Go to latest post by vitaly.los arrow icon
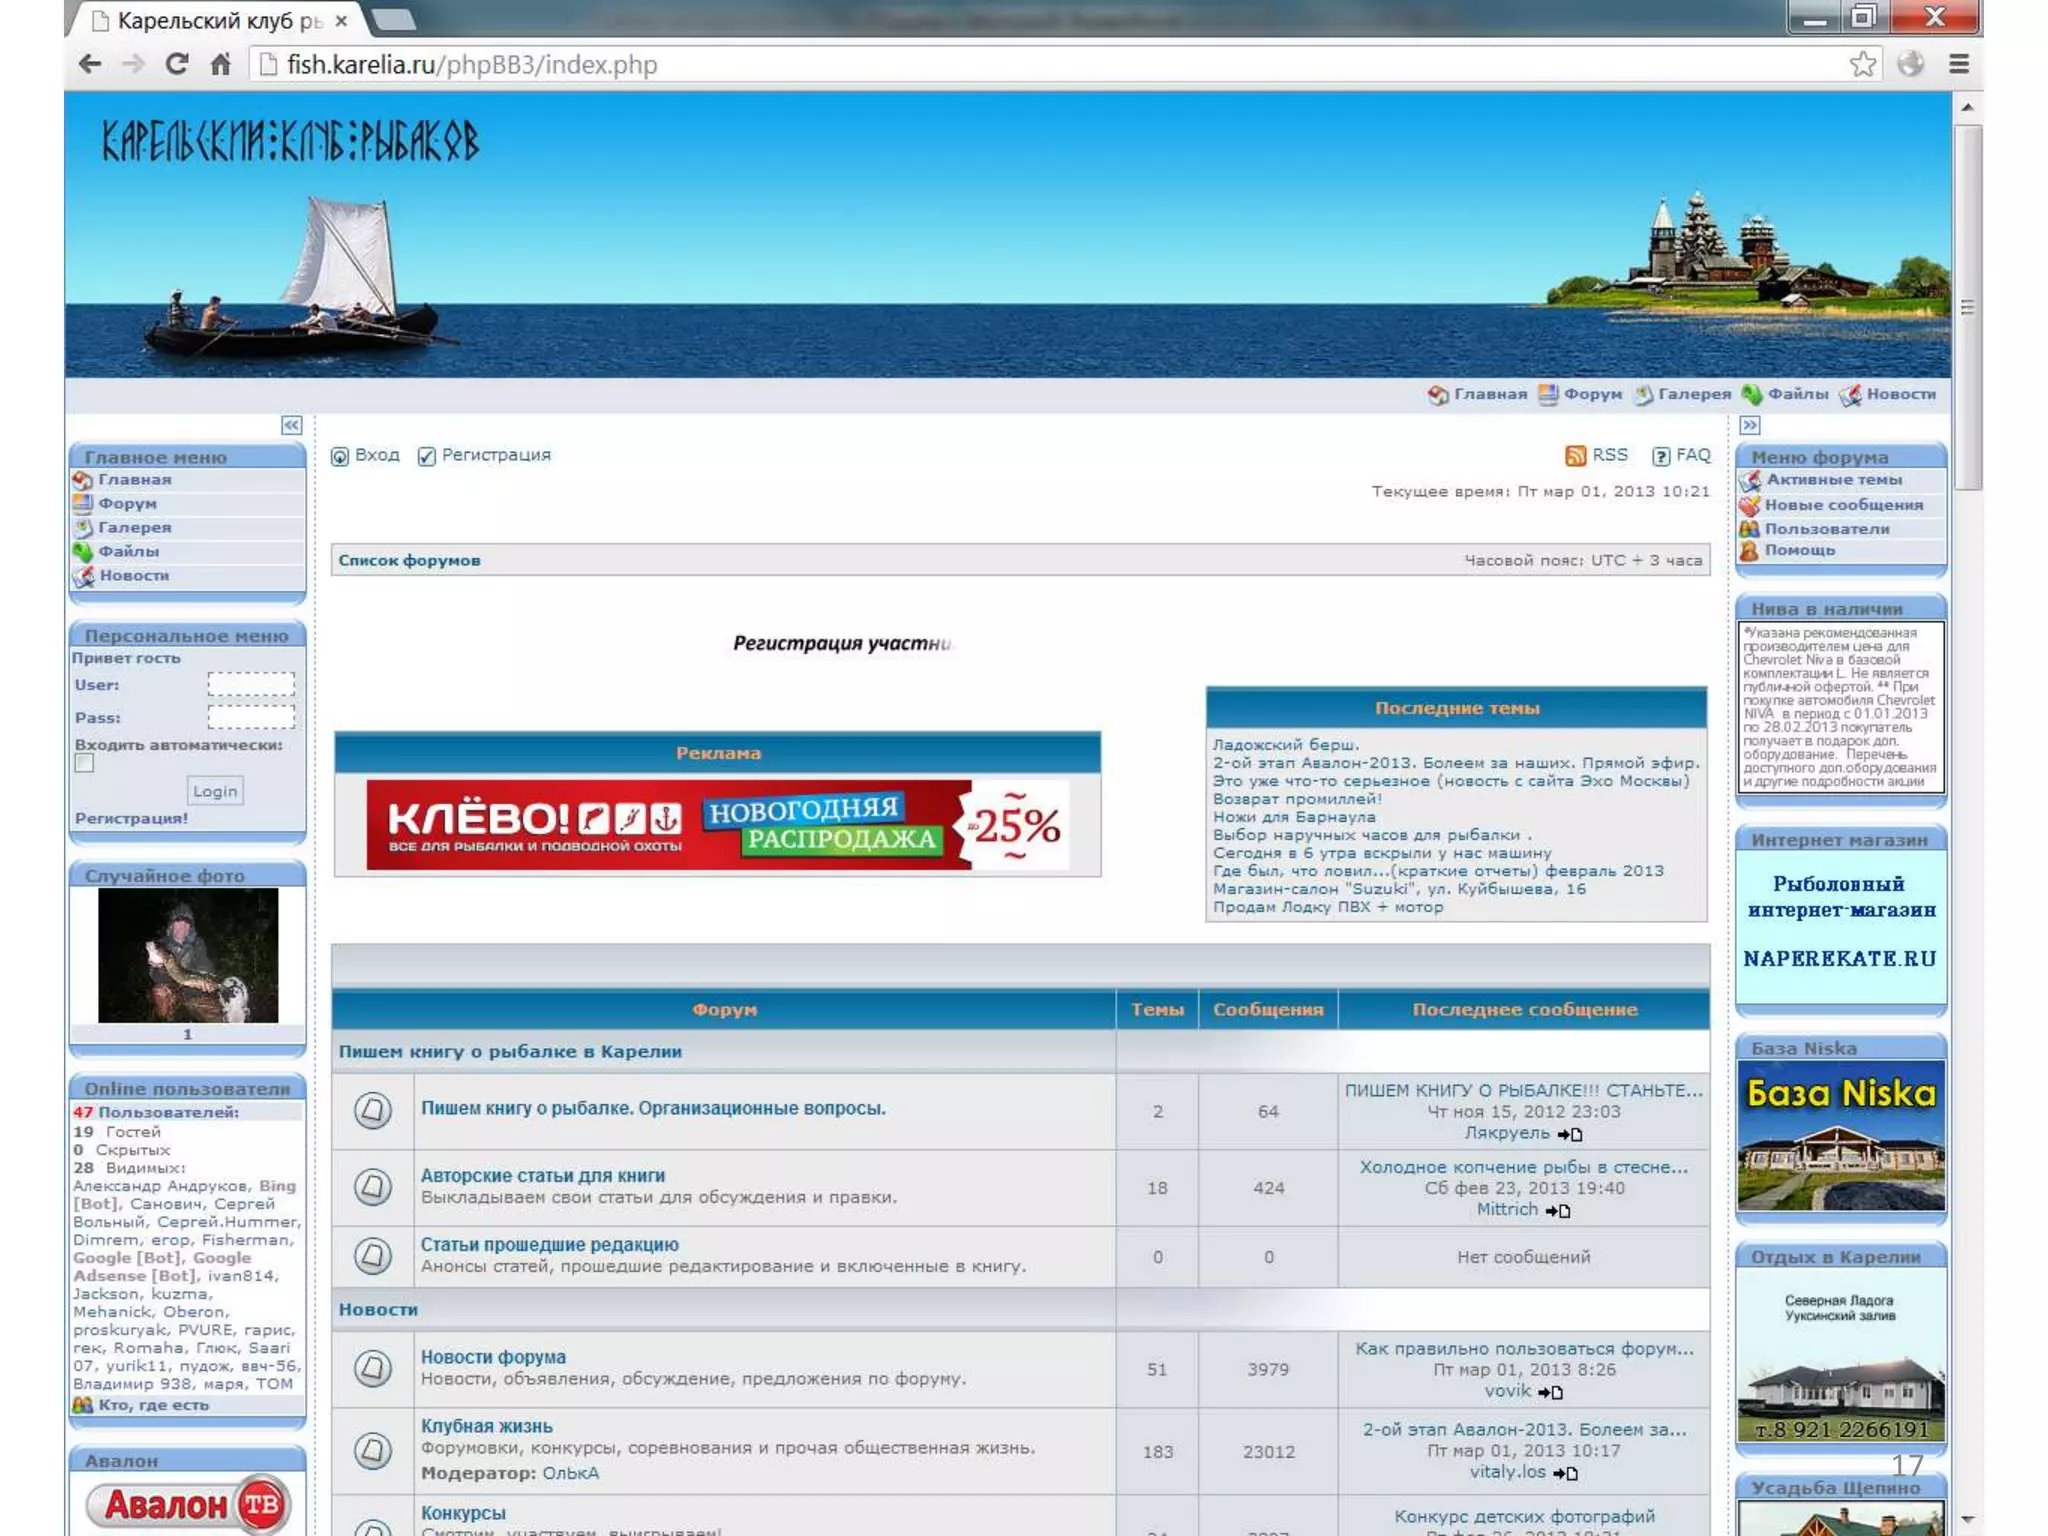This screenshot has width=2048, height=1536. tap(1566, 1473)
